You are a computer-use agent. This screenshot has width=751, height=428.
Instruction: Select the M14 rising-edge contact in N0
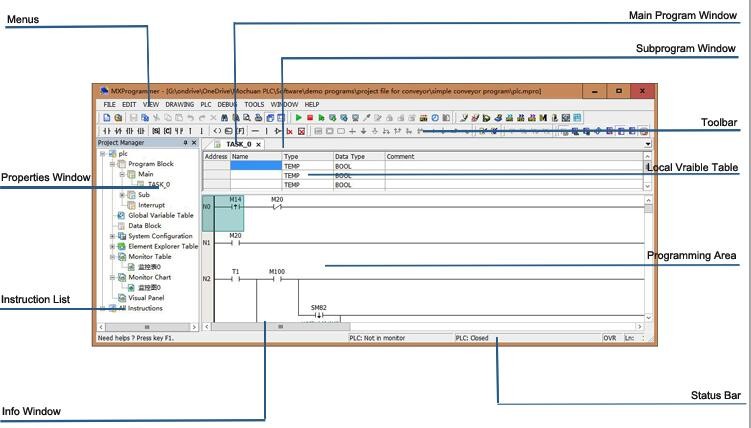[235, 207]
